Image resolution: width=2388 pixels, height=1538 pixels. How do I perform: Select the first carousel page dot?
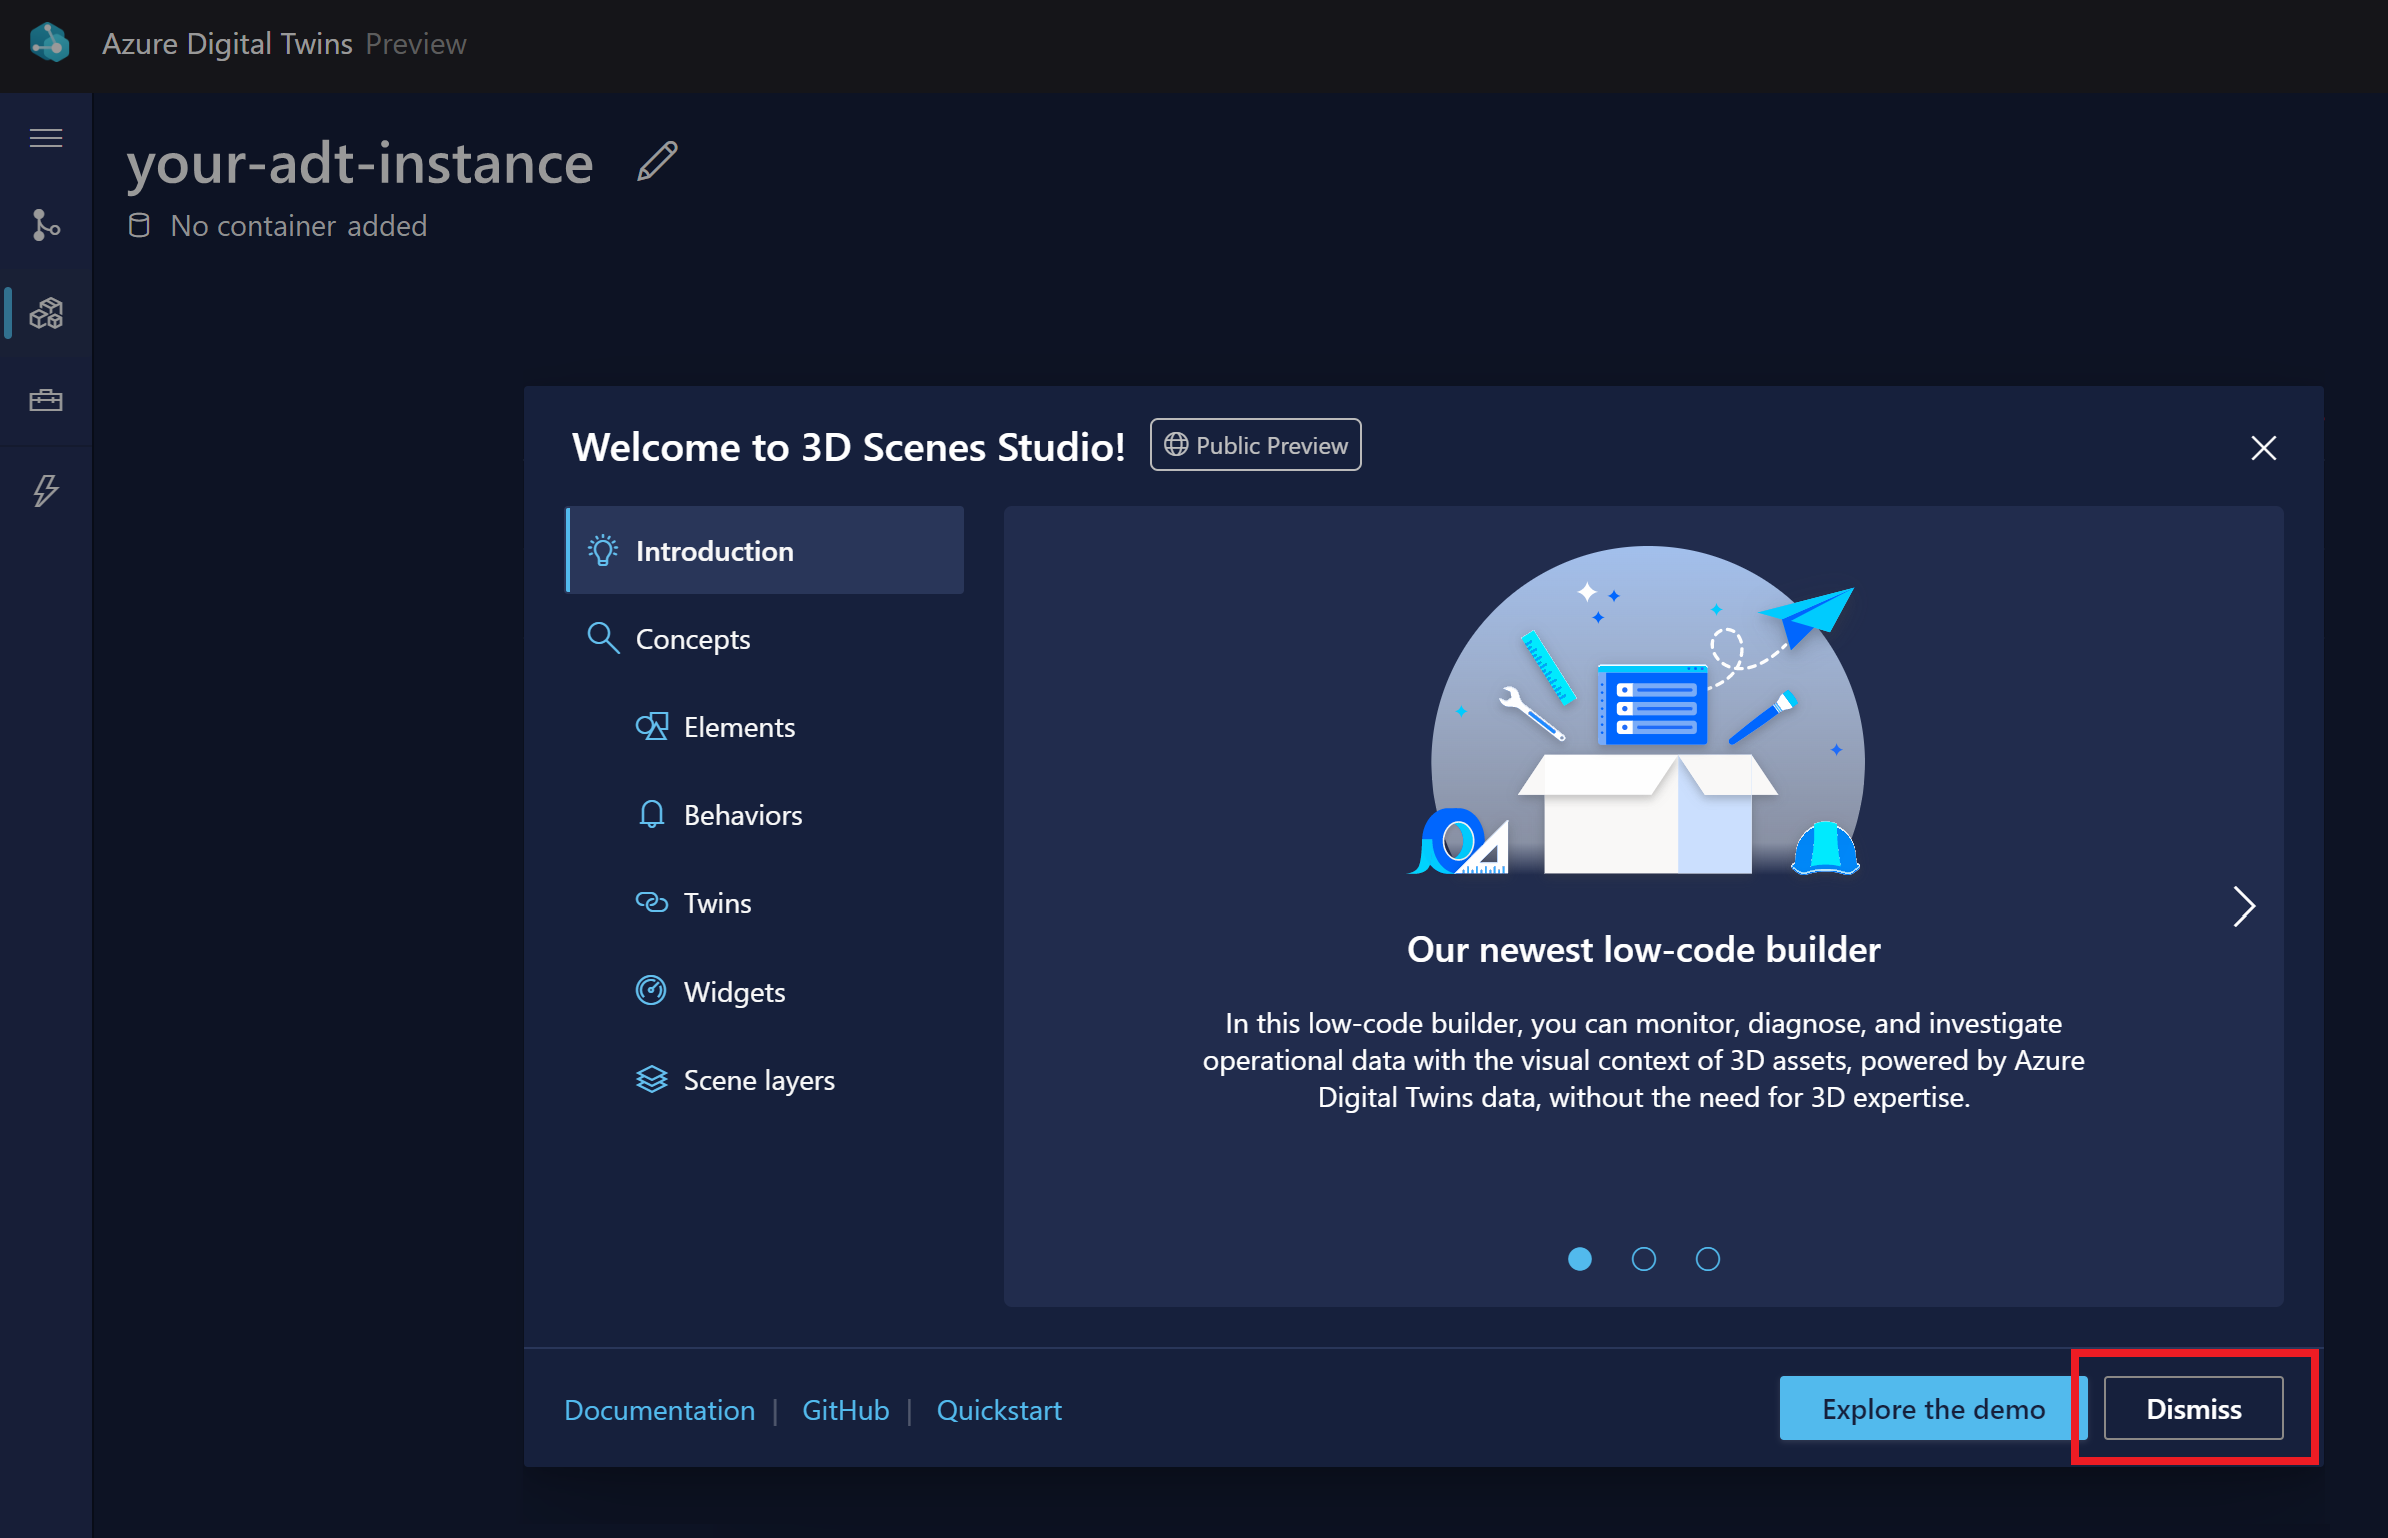pyautogui.click(x=1579, y=1259)
